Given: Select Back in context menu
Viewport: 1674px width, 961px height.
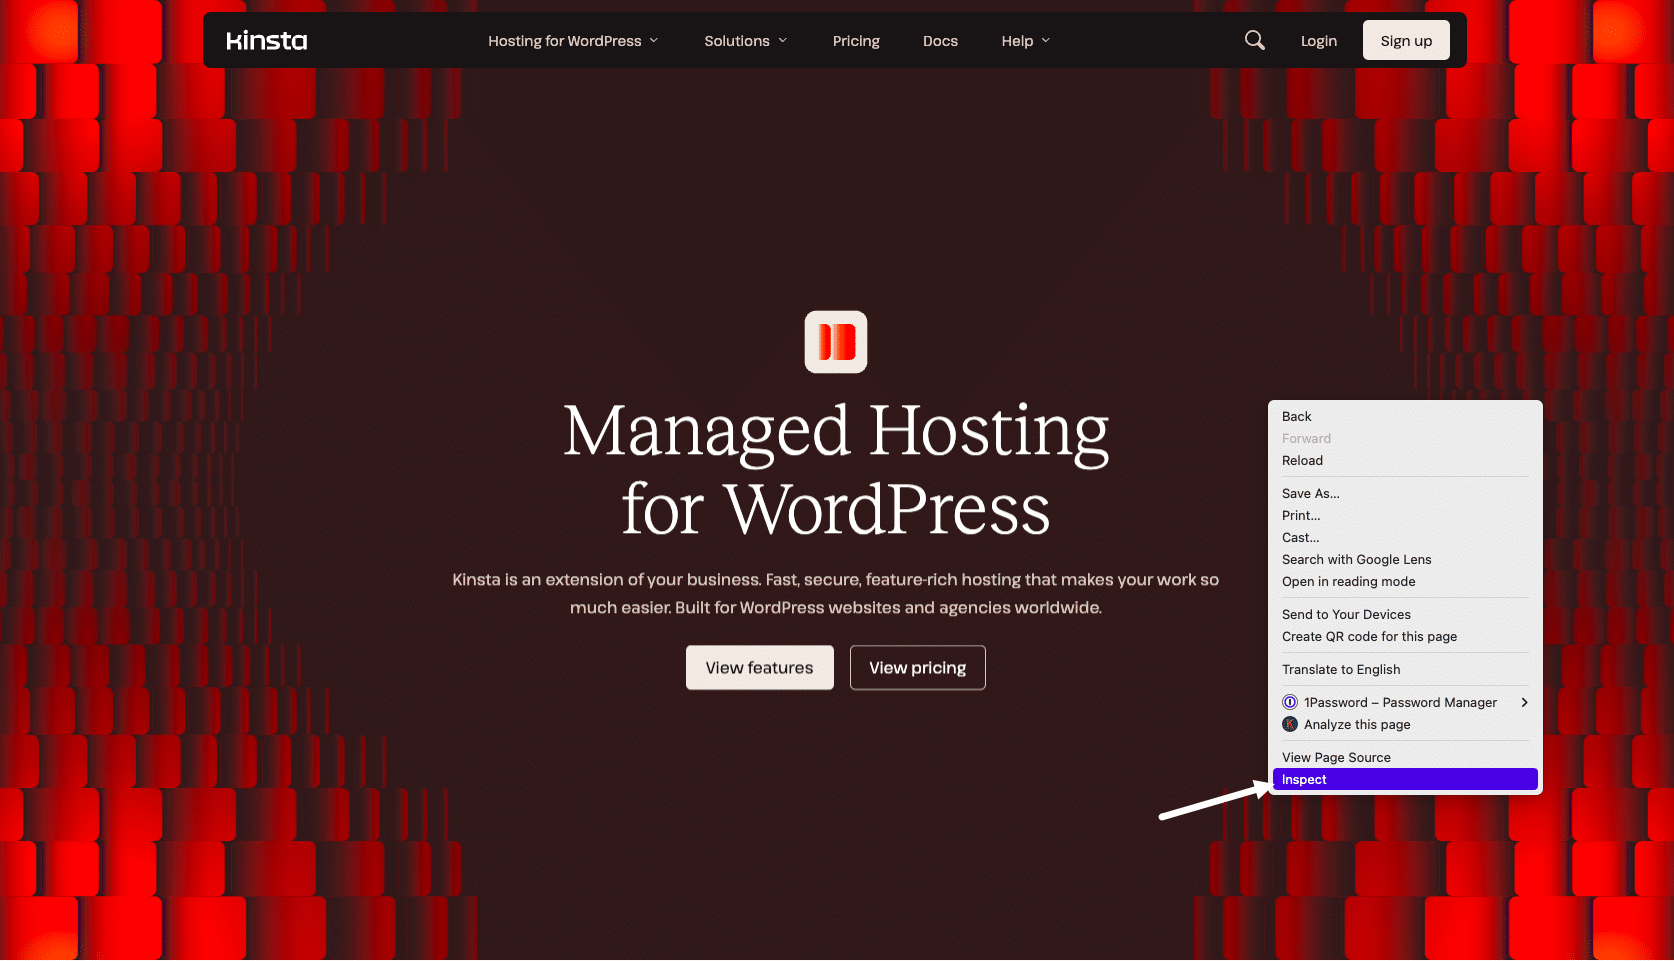Looking at the screenshot, I should 1405,416.
